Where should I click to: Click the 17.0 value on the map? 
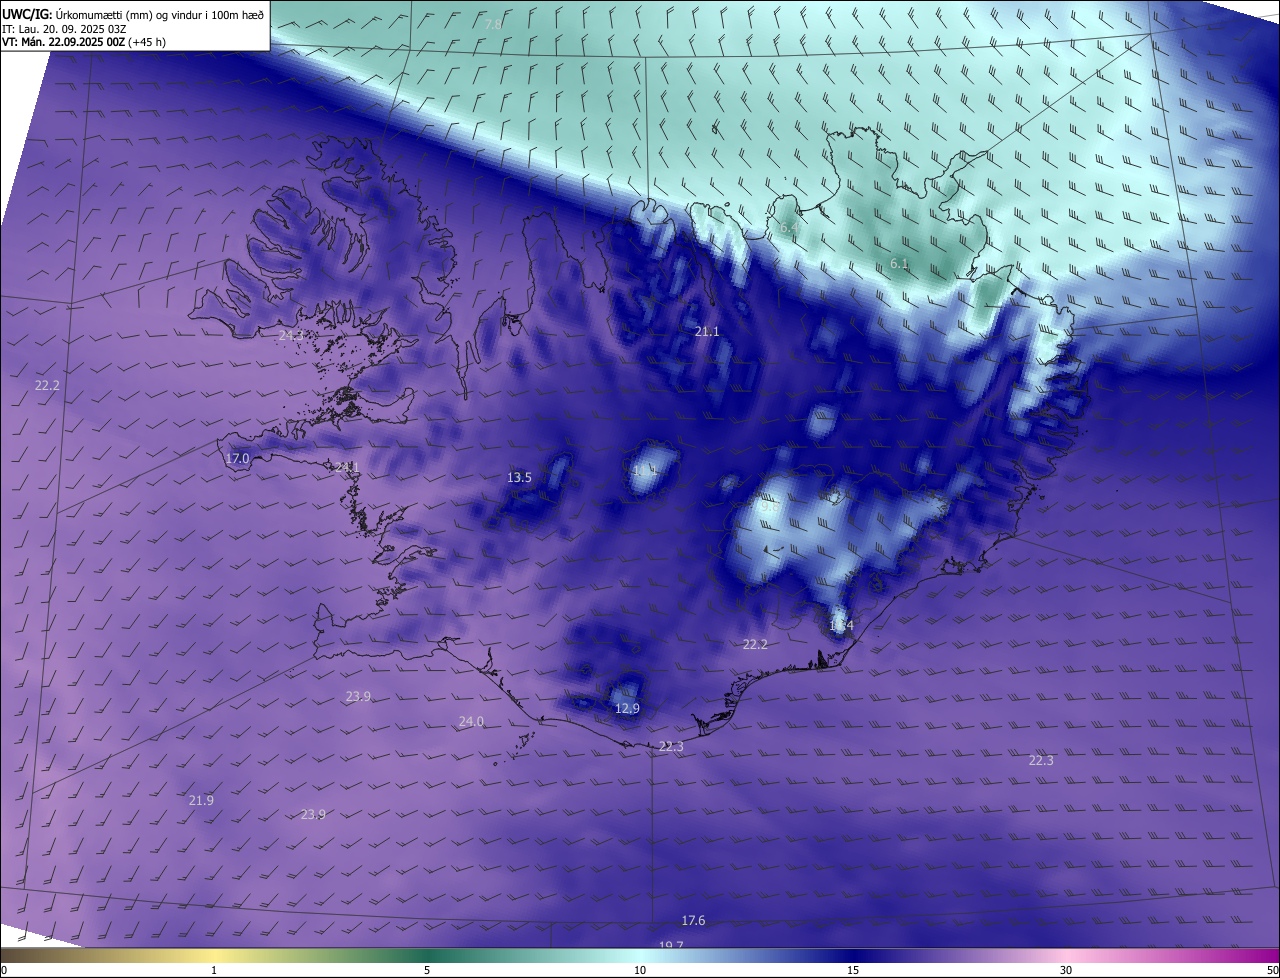[x=237, y=458]
